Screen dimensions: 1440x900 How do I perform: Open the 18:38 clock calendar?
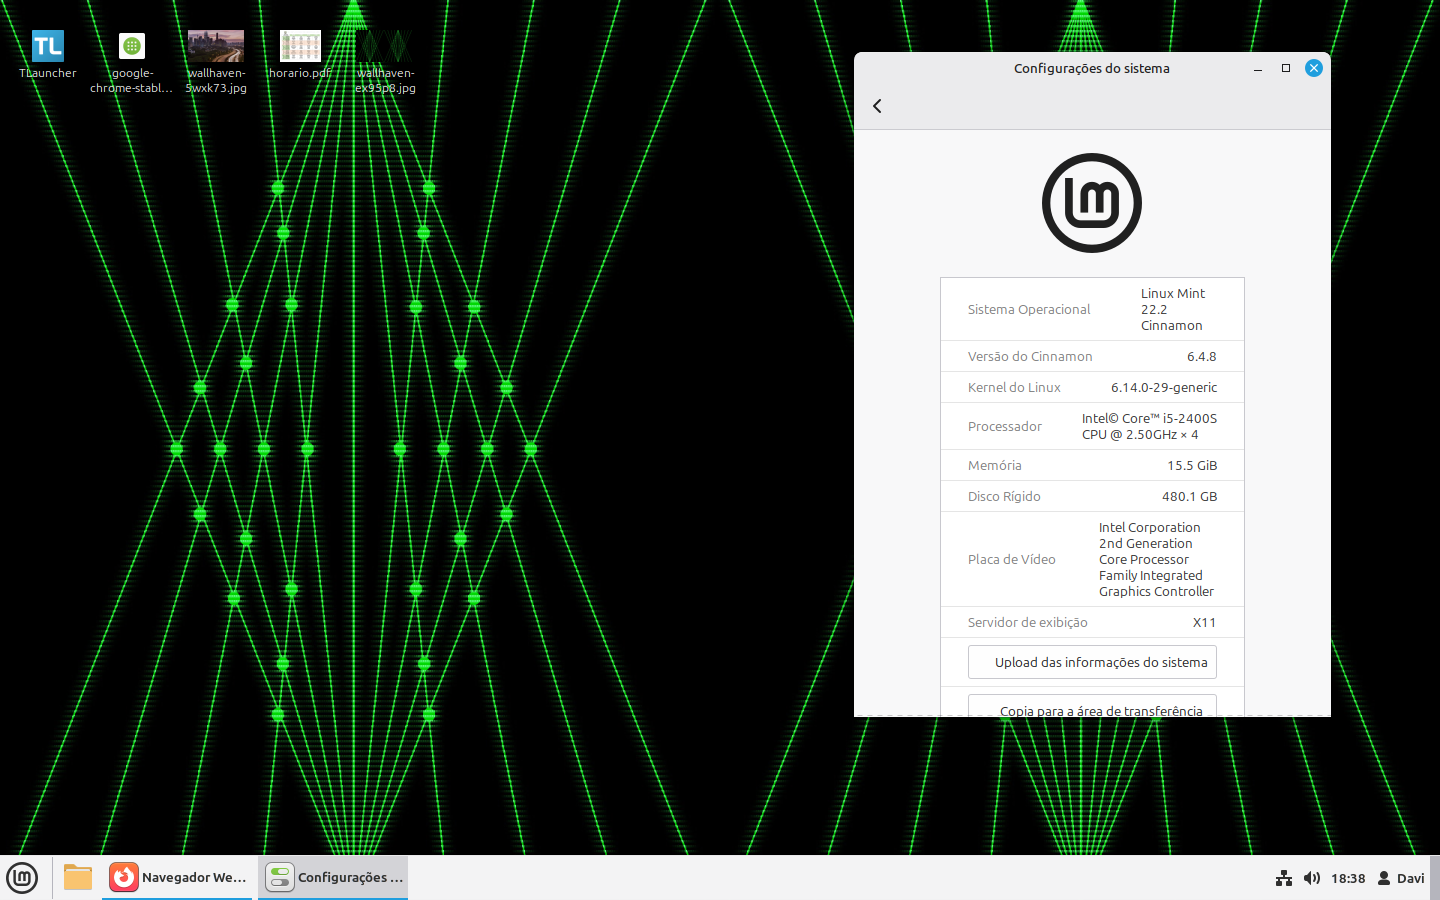tap(1348, 878)
